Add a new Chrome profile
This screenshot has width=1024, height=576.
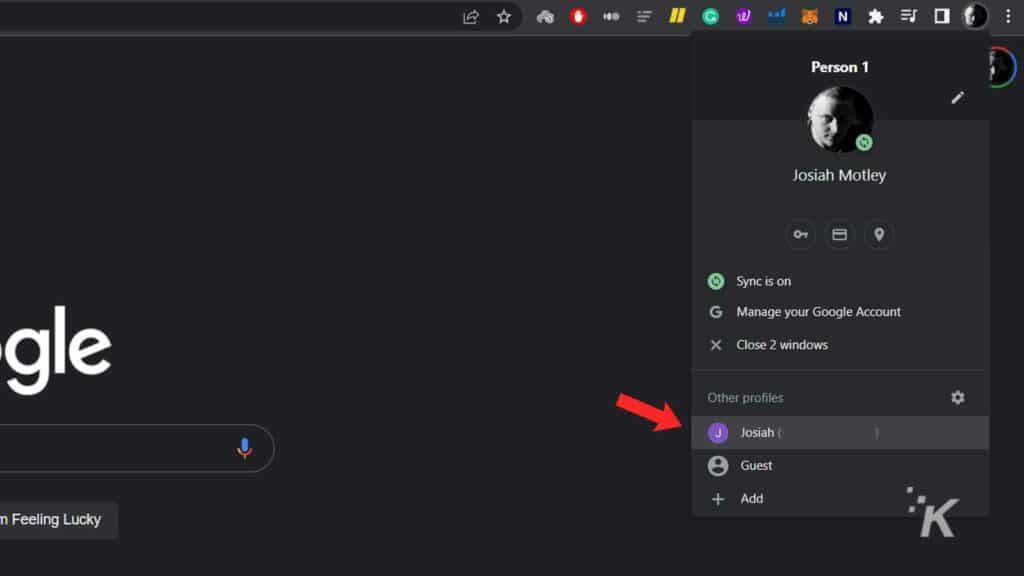coord(840,499)
